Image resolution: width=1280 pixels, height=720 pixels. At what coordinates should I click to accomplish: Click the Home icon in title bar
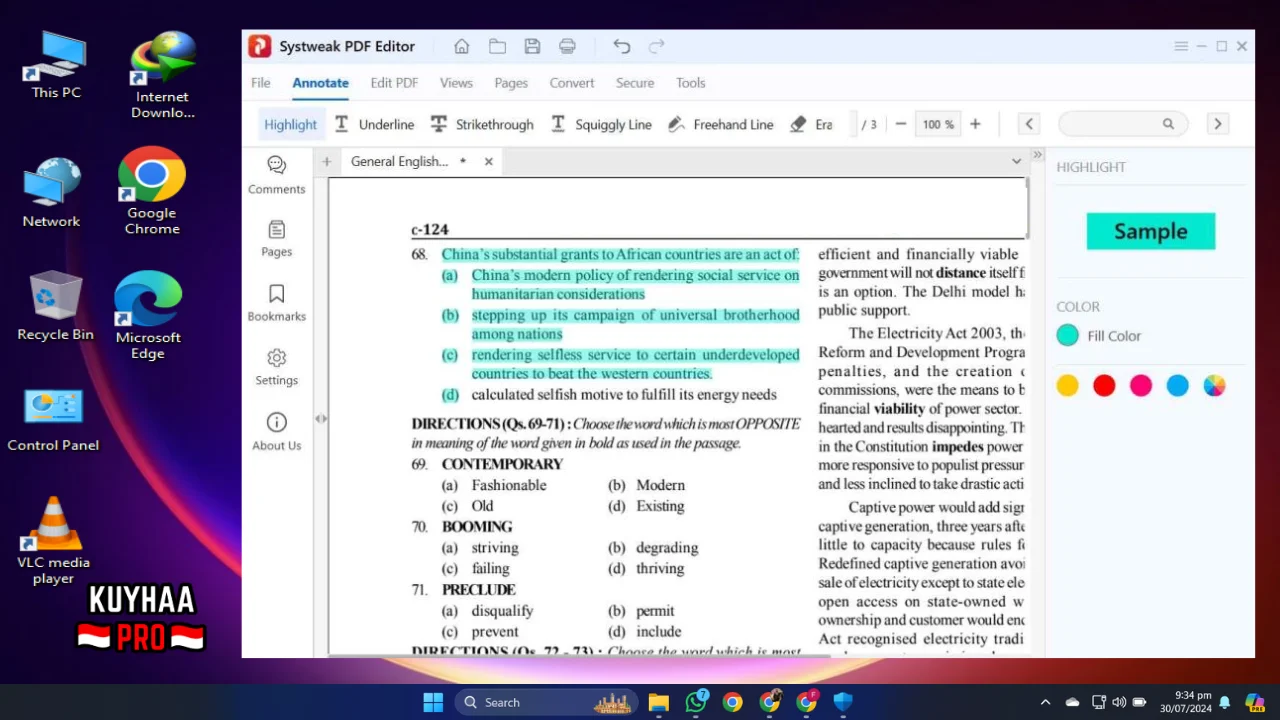click(x=461, y=46)
